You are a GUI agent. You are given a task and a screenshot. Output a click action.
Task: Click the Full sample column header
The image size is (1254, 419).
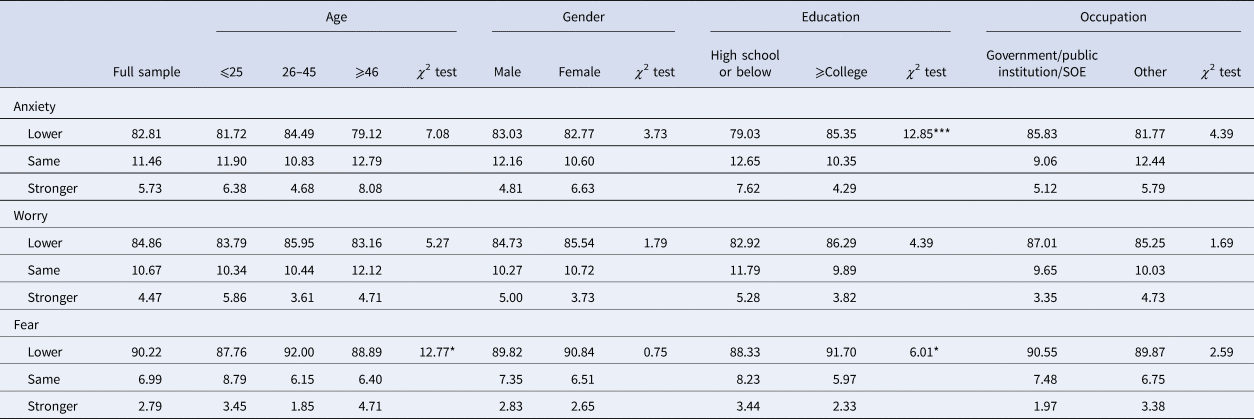coord(148,72)
